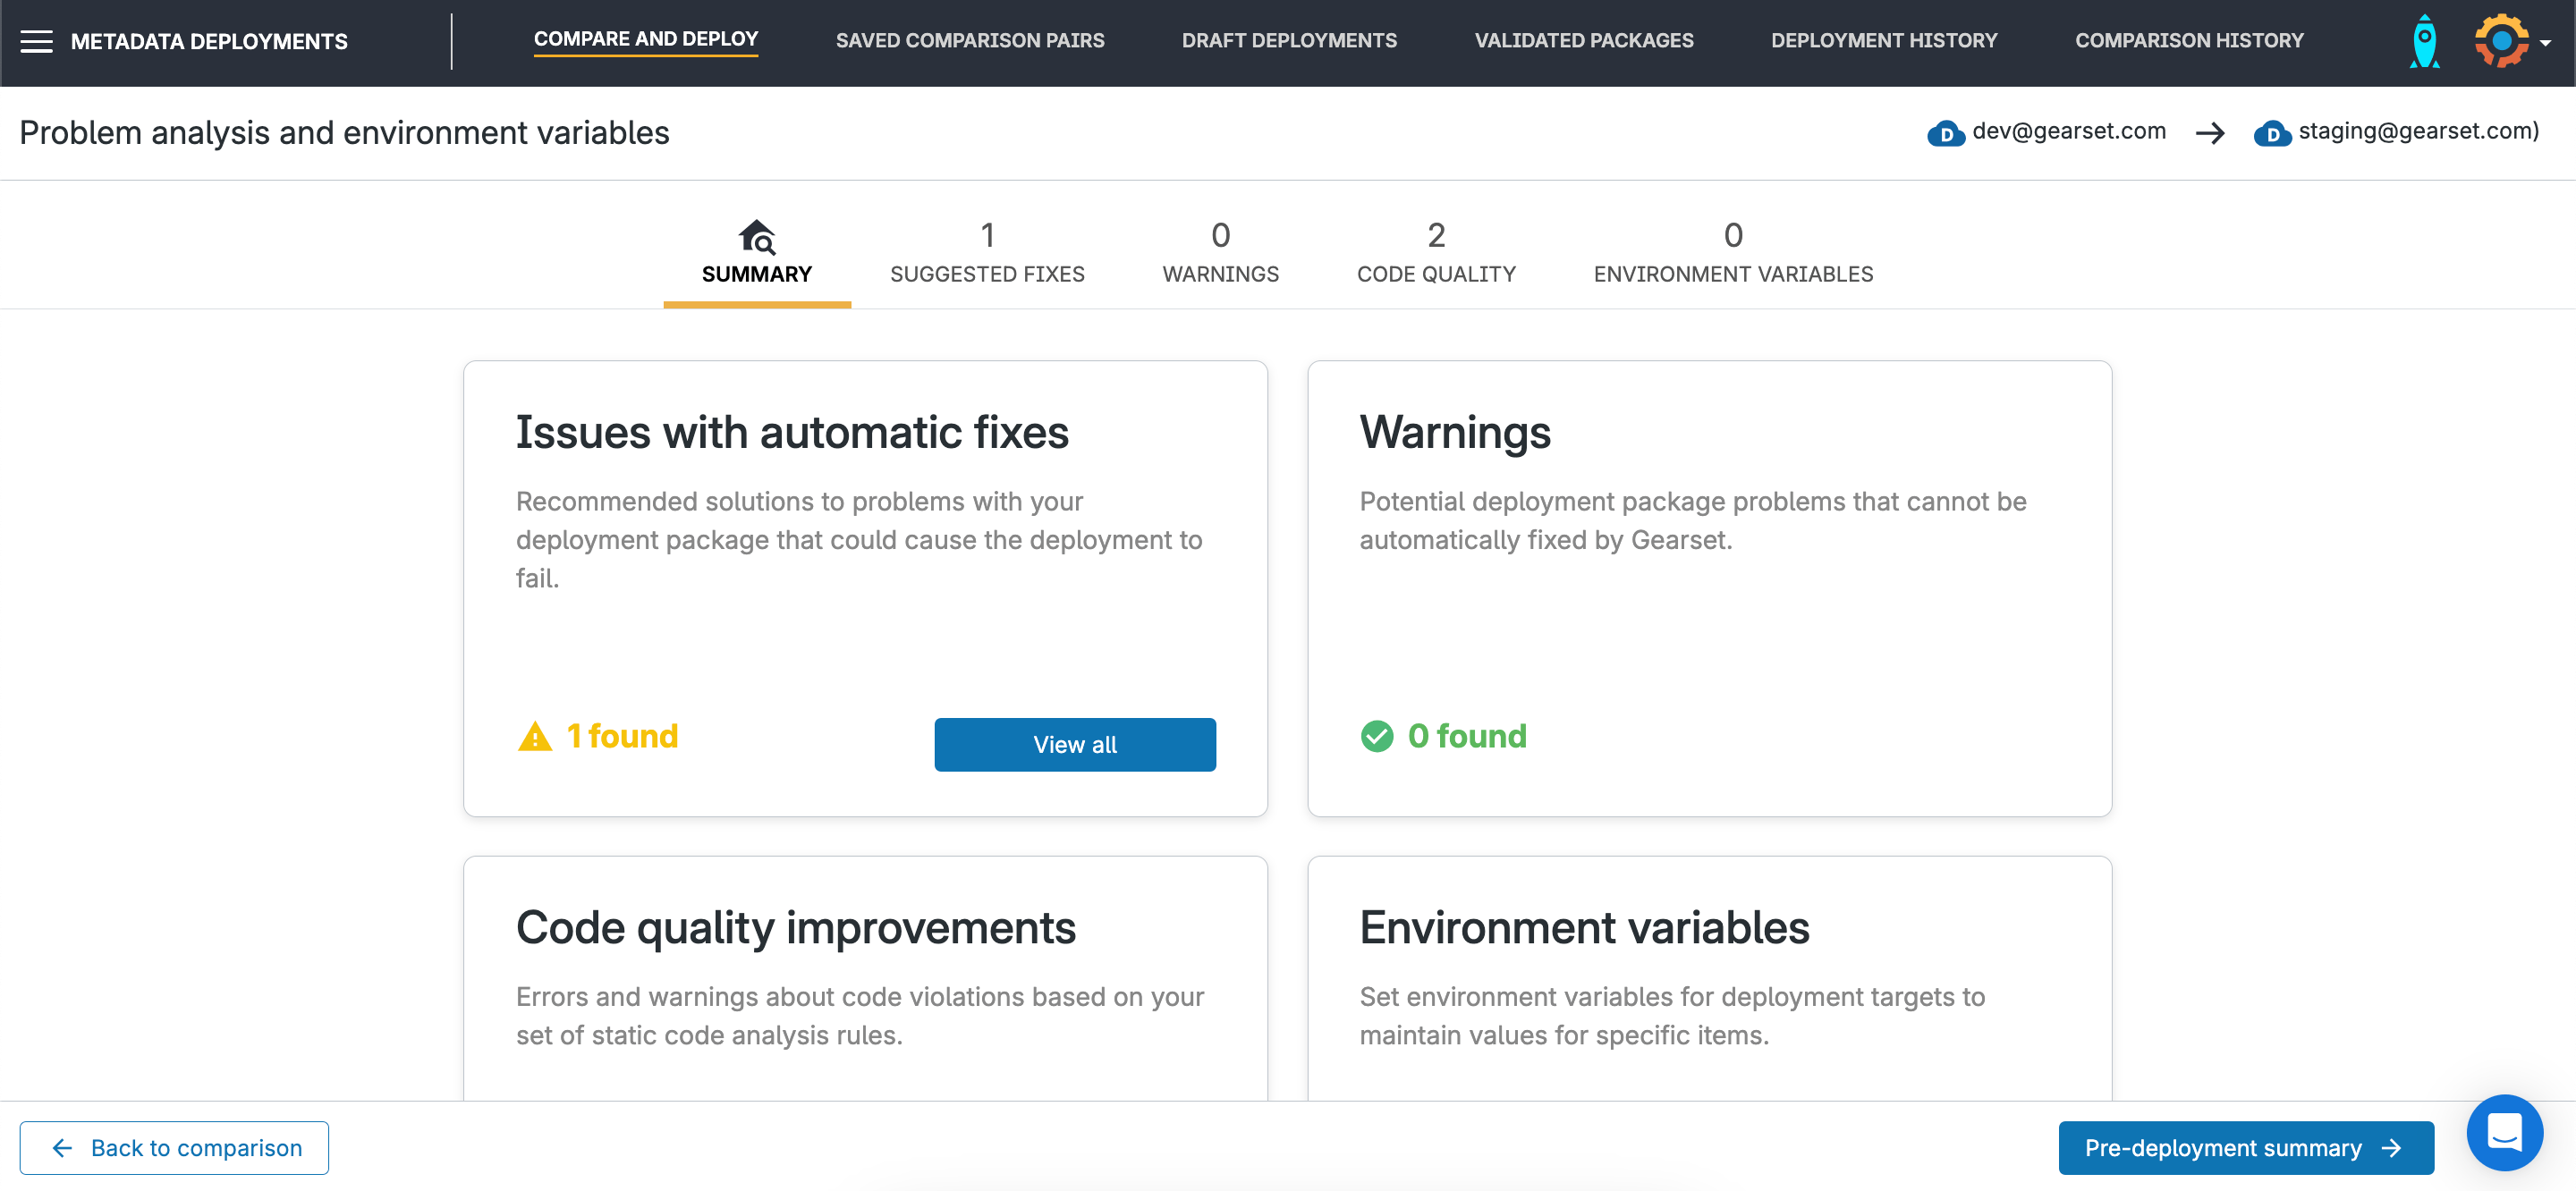Open the hamburger navigation menu
The width and height of the screenshot is (2576, 1191).
point(36,41)
